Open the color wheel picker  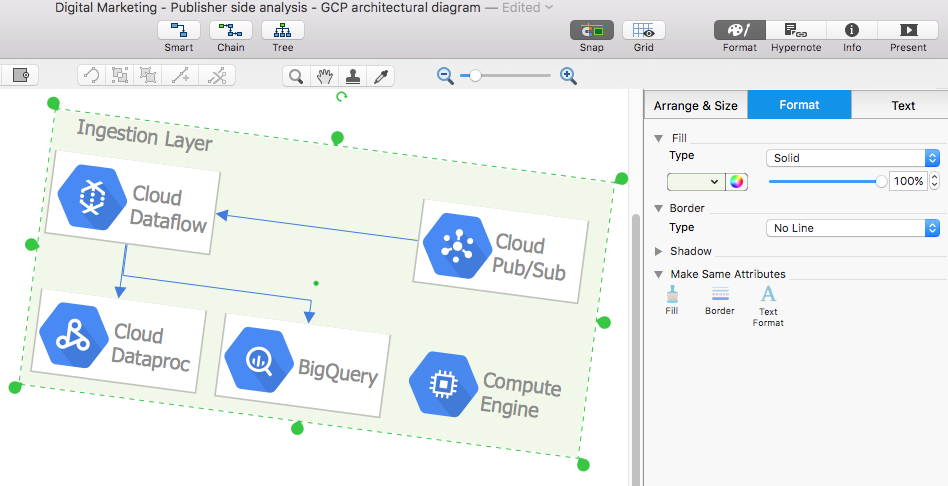point(737,182)
